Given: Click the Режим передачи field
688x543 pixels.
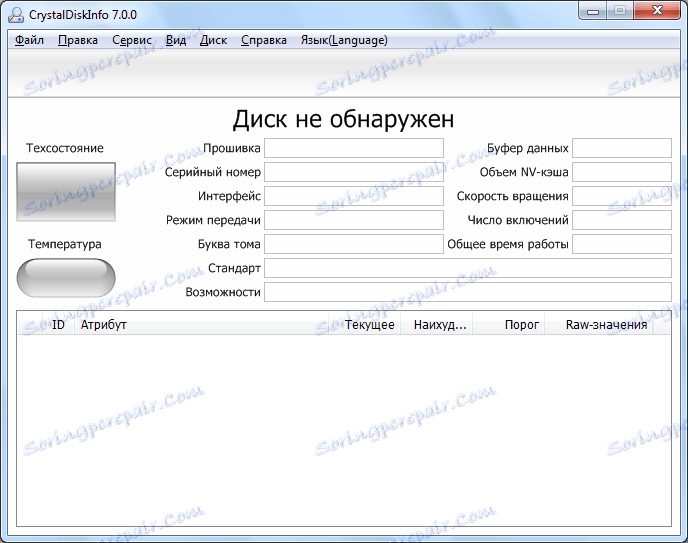Looking at the screenshot, I should [x=354, y=220].
